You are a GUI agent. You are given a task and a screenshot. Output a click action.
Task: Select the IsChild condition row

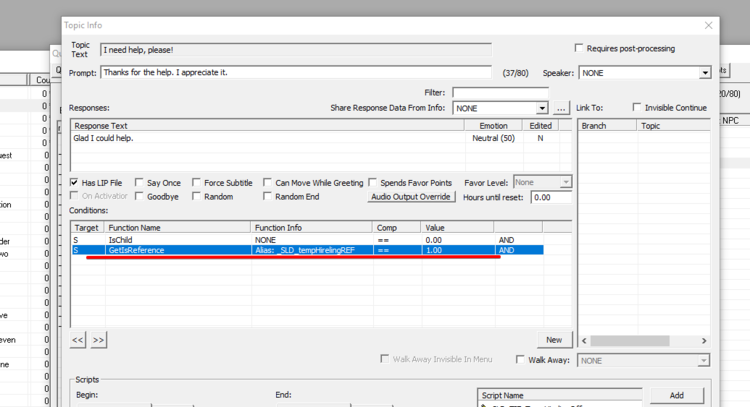click(308, 240)
